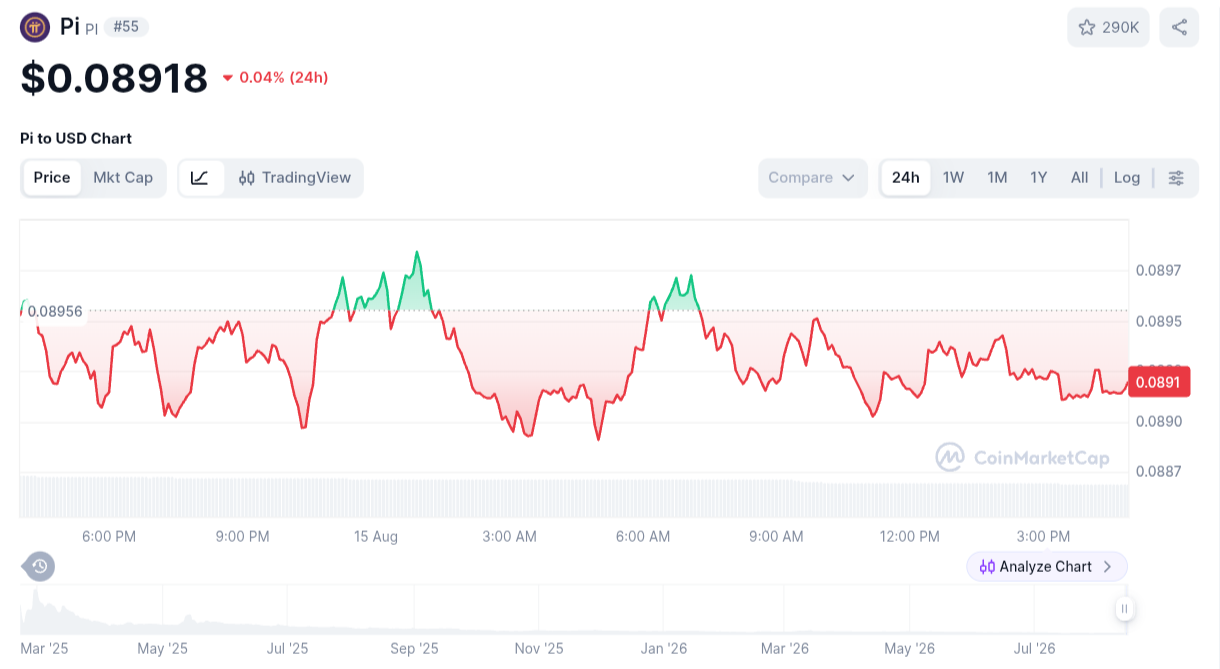The height and width of the screenshot is (669, 1220).
Task: Click the 0.04% (24h) change indicator
Action: point(275,78)
